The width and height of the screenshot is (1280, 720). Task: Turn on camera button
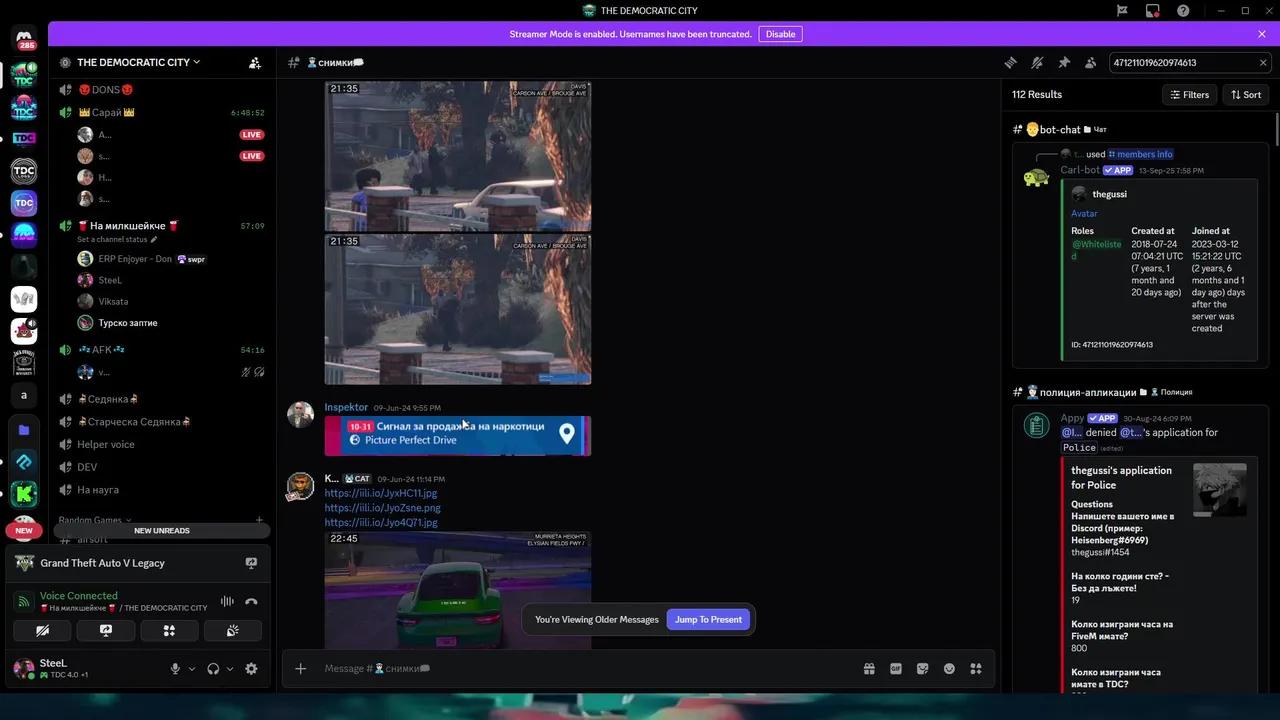(x=42, y=631)
